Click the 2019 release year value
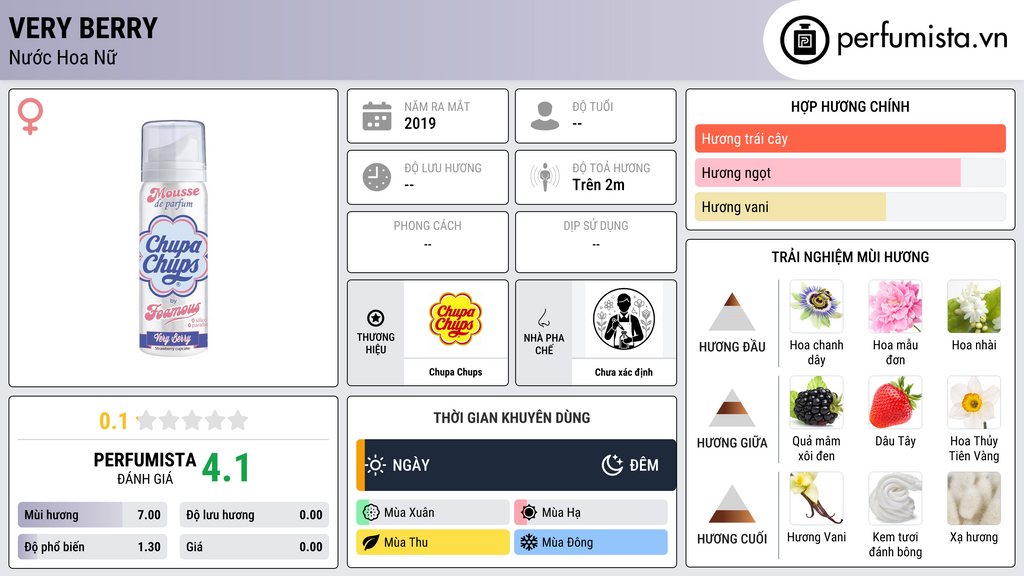 (x=420, y=123)
